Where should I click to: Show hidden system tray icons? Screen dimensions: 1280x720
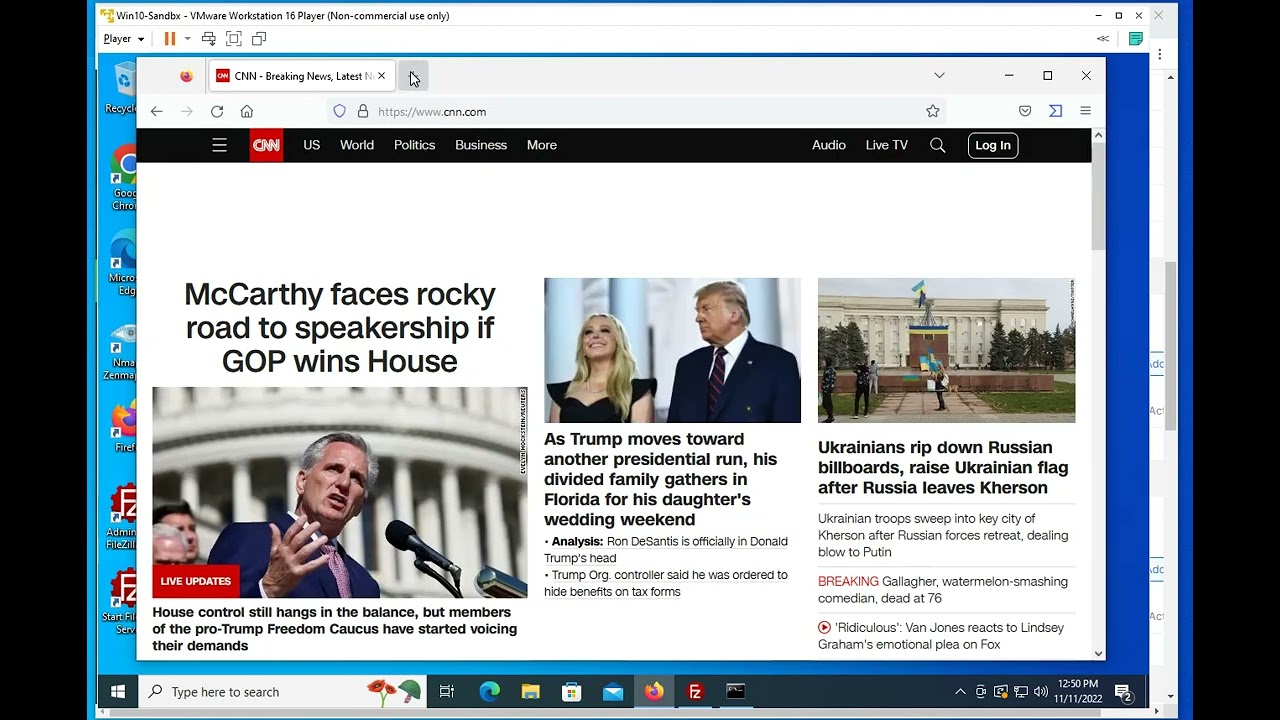[960, 692]
